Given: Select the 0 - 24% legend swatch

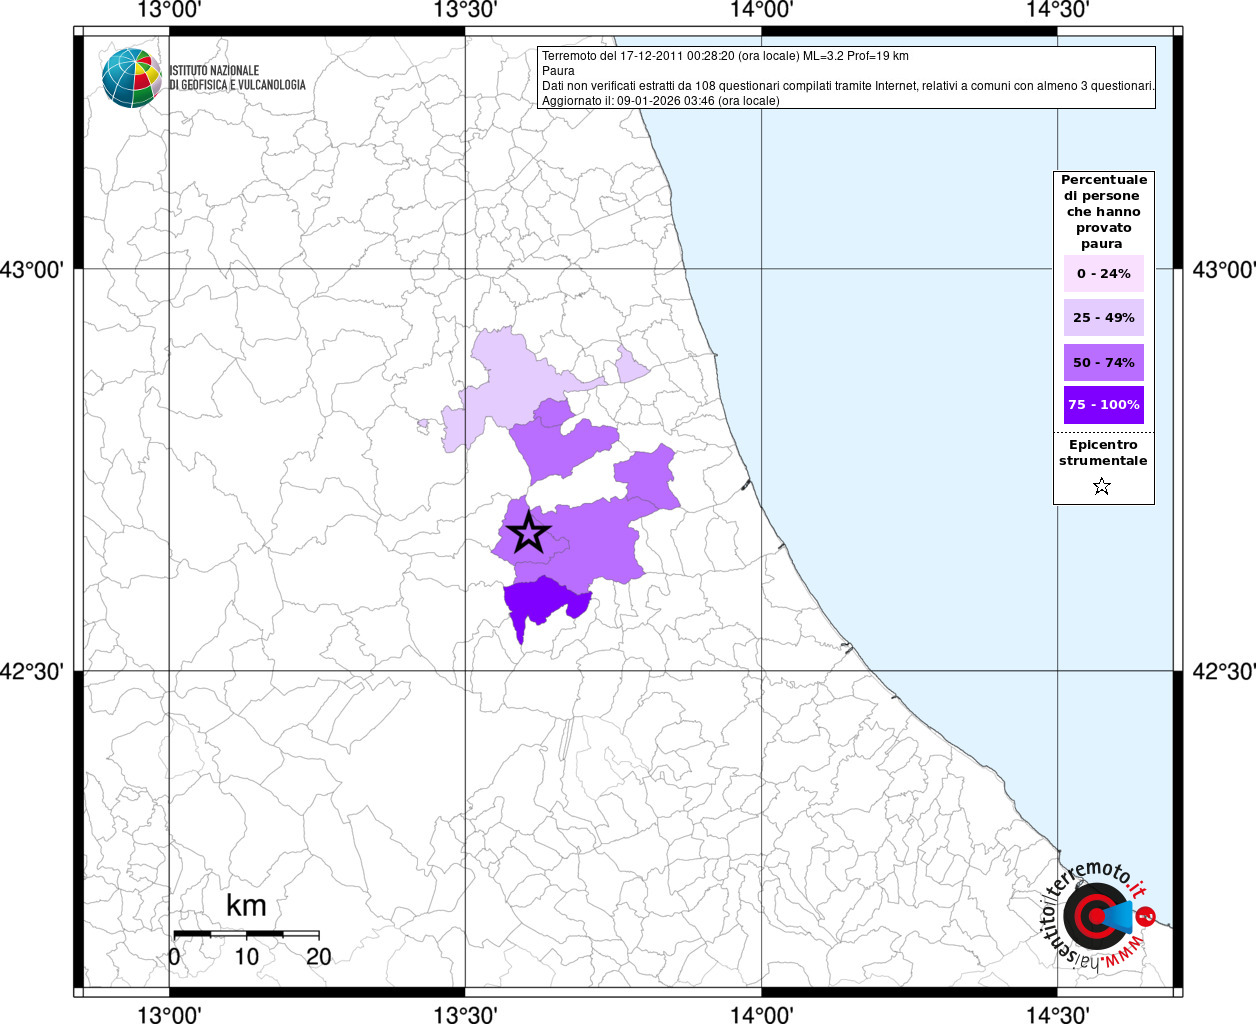Looking at the screenshot, I should (x=1103, y=273).
